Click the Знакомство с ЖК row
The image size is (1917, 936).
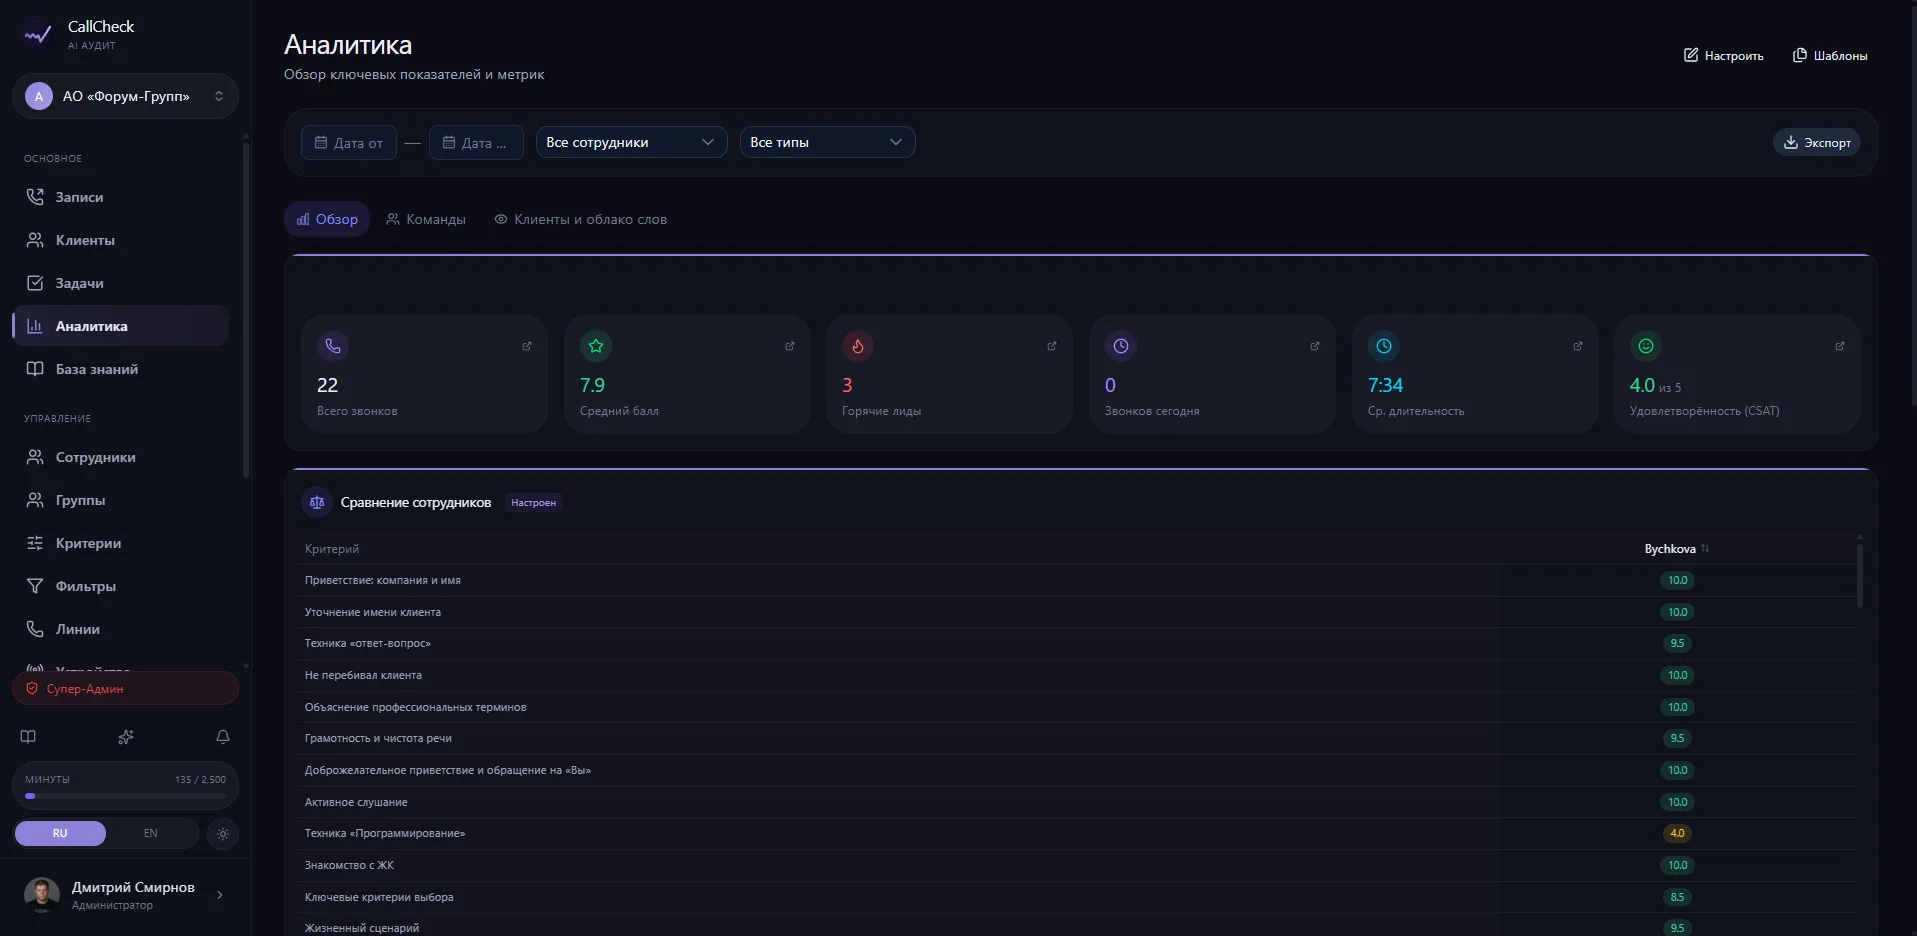click(1078, 865)
